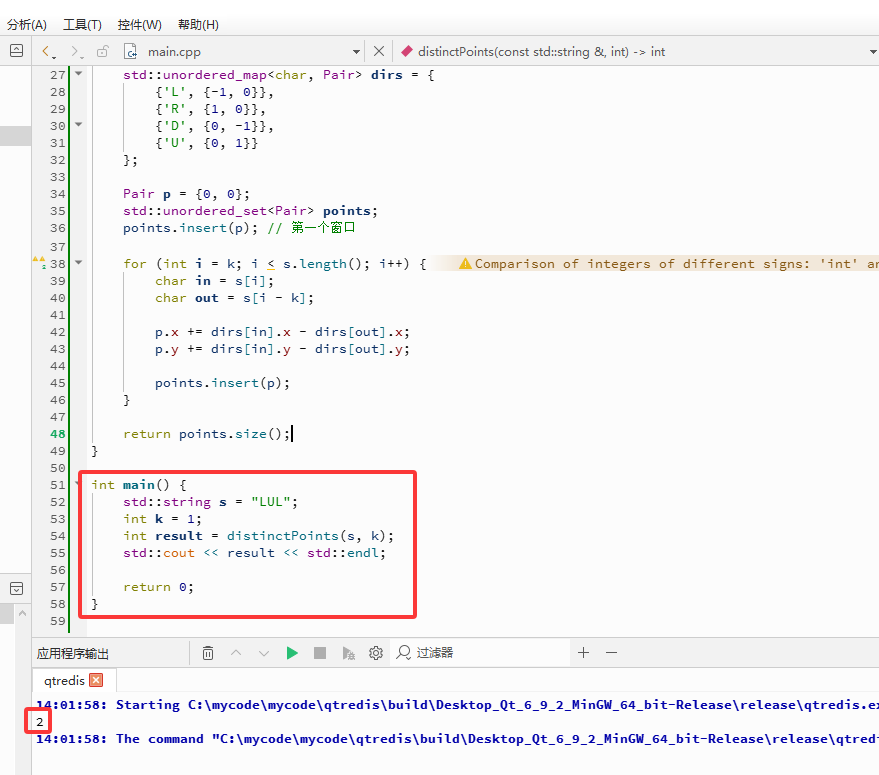
Task: Collapse the code block at line 27
Action: 78,73
